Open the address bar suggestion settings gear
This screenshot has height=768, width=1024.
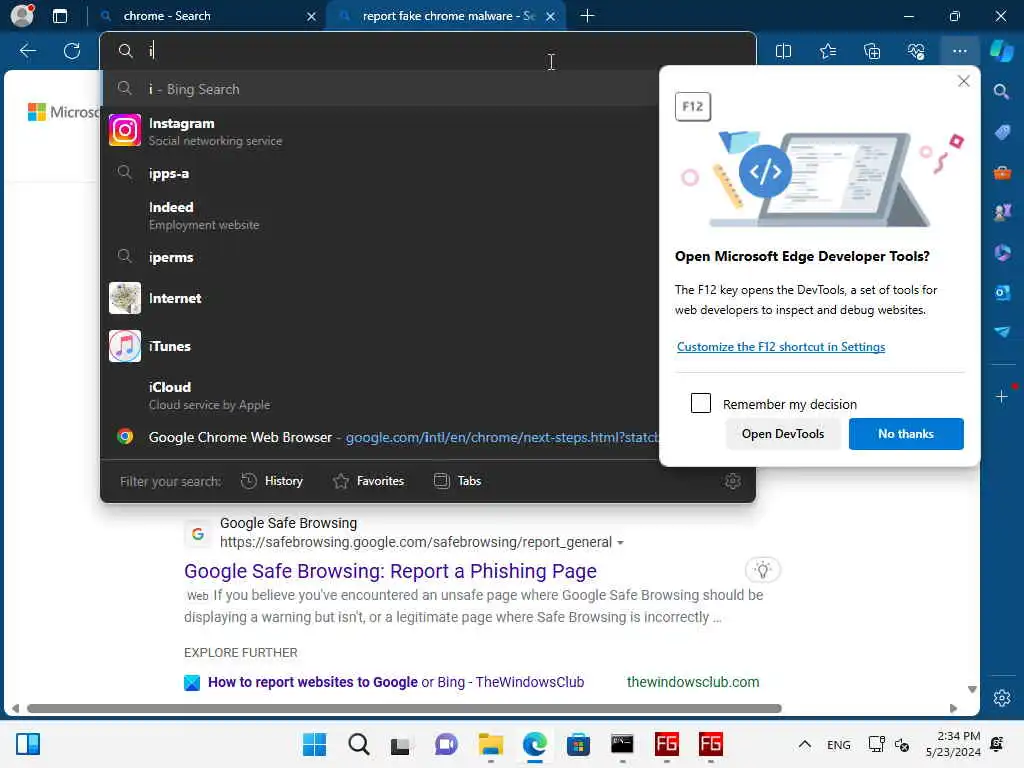733,481
